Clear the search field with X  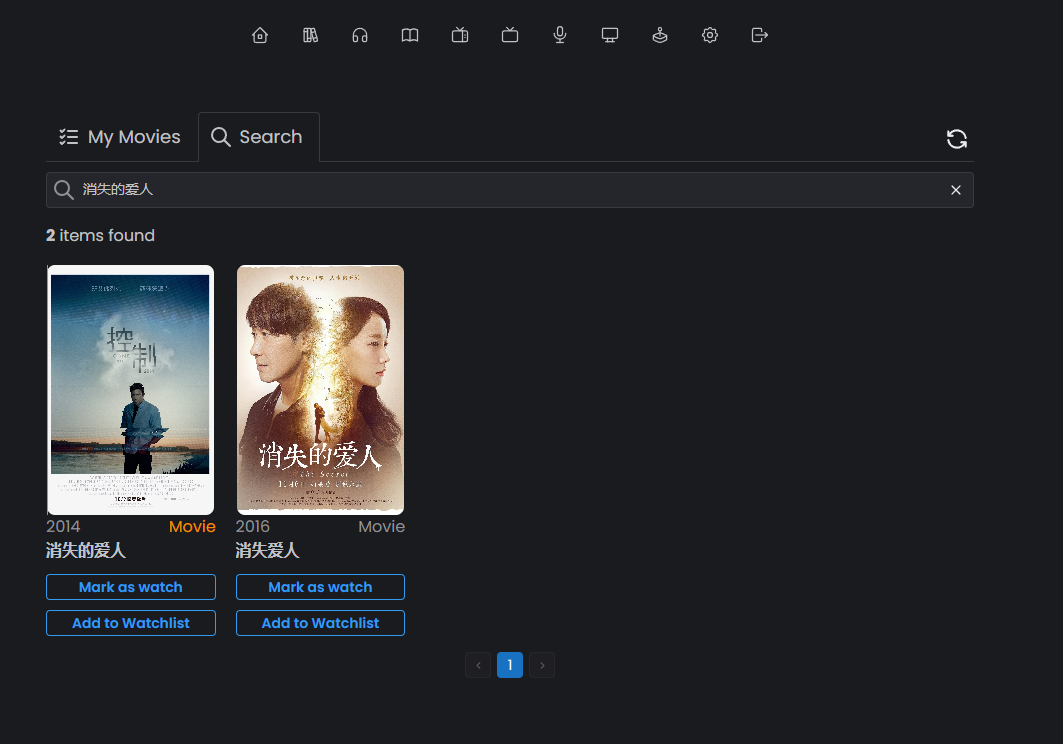pyautogui.click(x=956, y=190)
